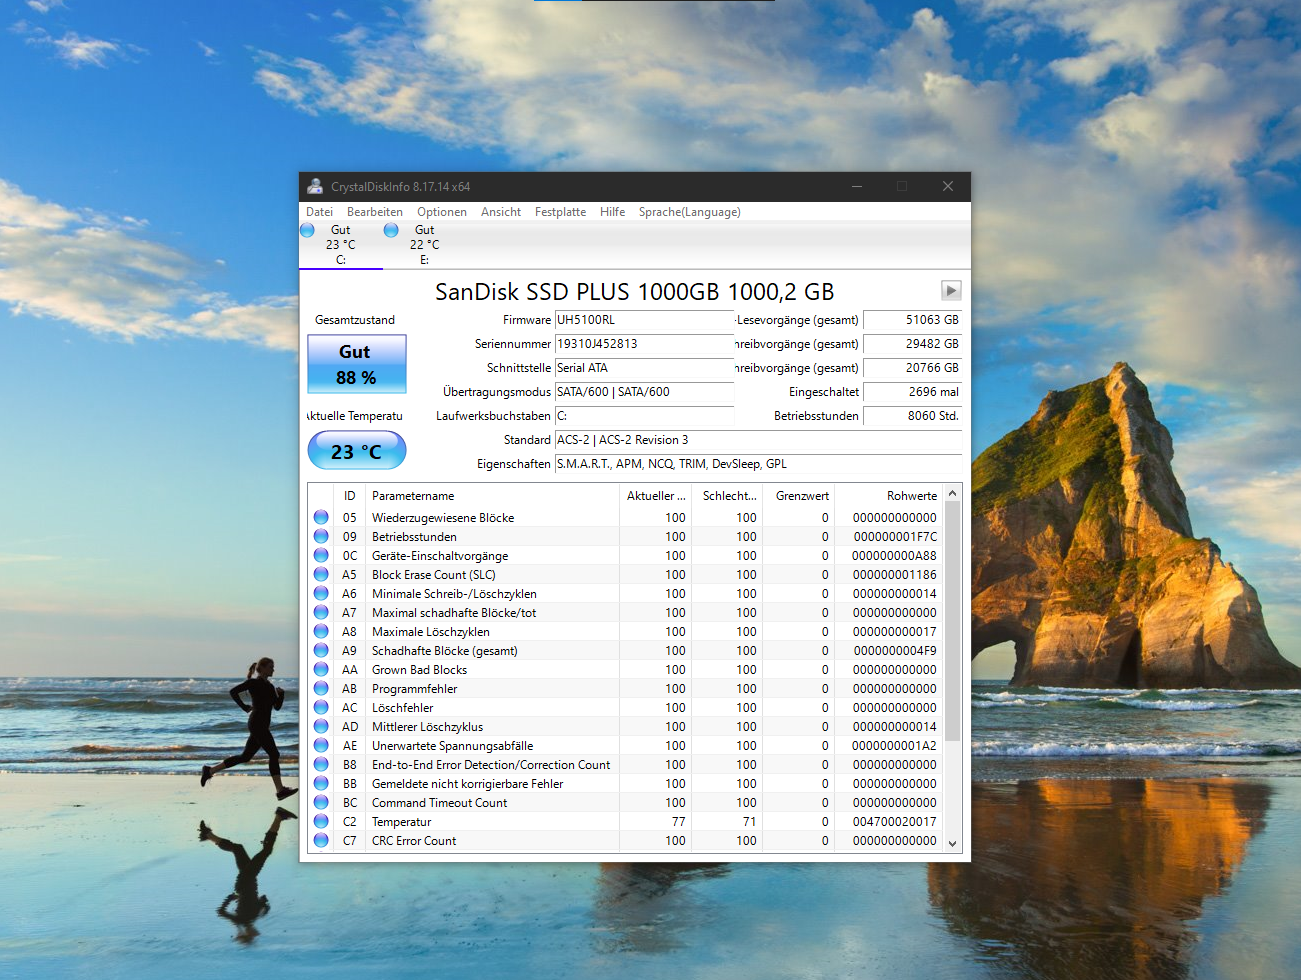Click the Schlecht... column header
1301x980 pixels.
coord(727,496)
